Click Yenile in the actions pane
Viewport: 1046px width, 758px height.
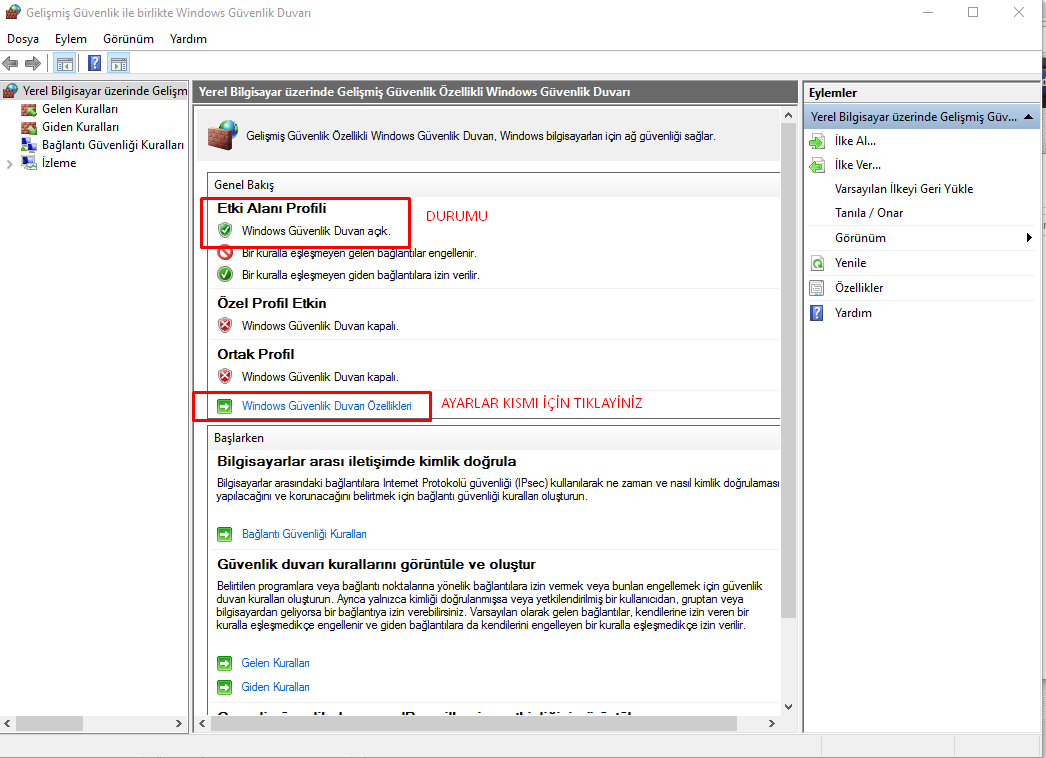pyautogui.click(x=850, y=263)
